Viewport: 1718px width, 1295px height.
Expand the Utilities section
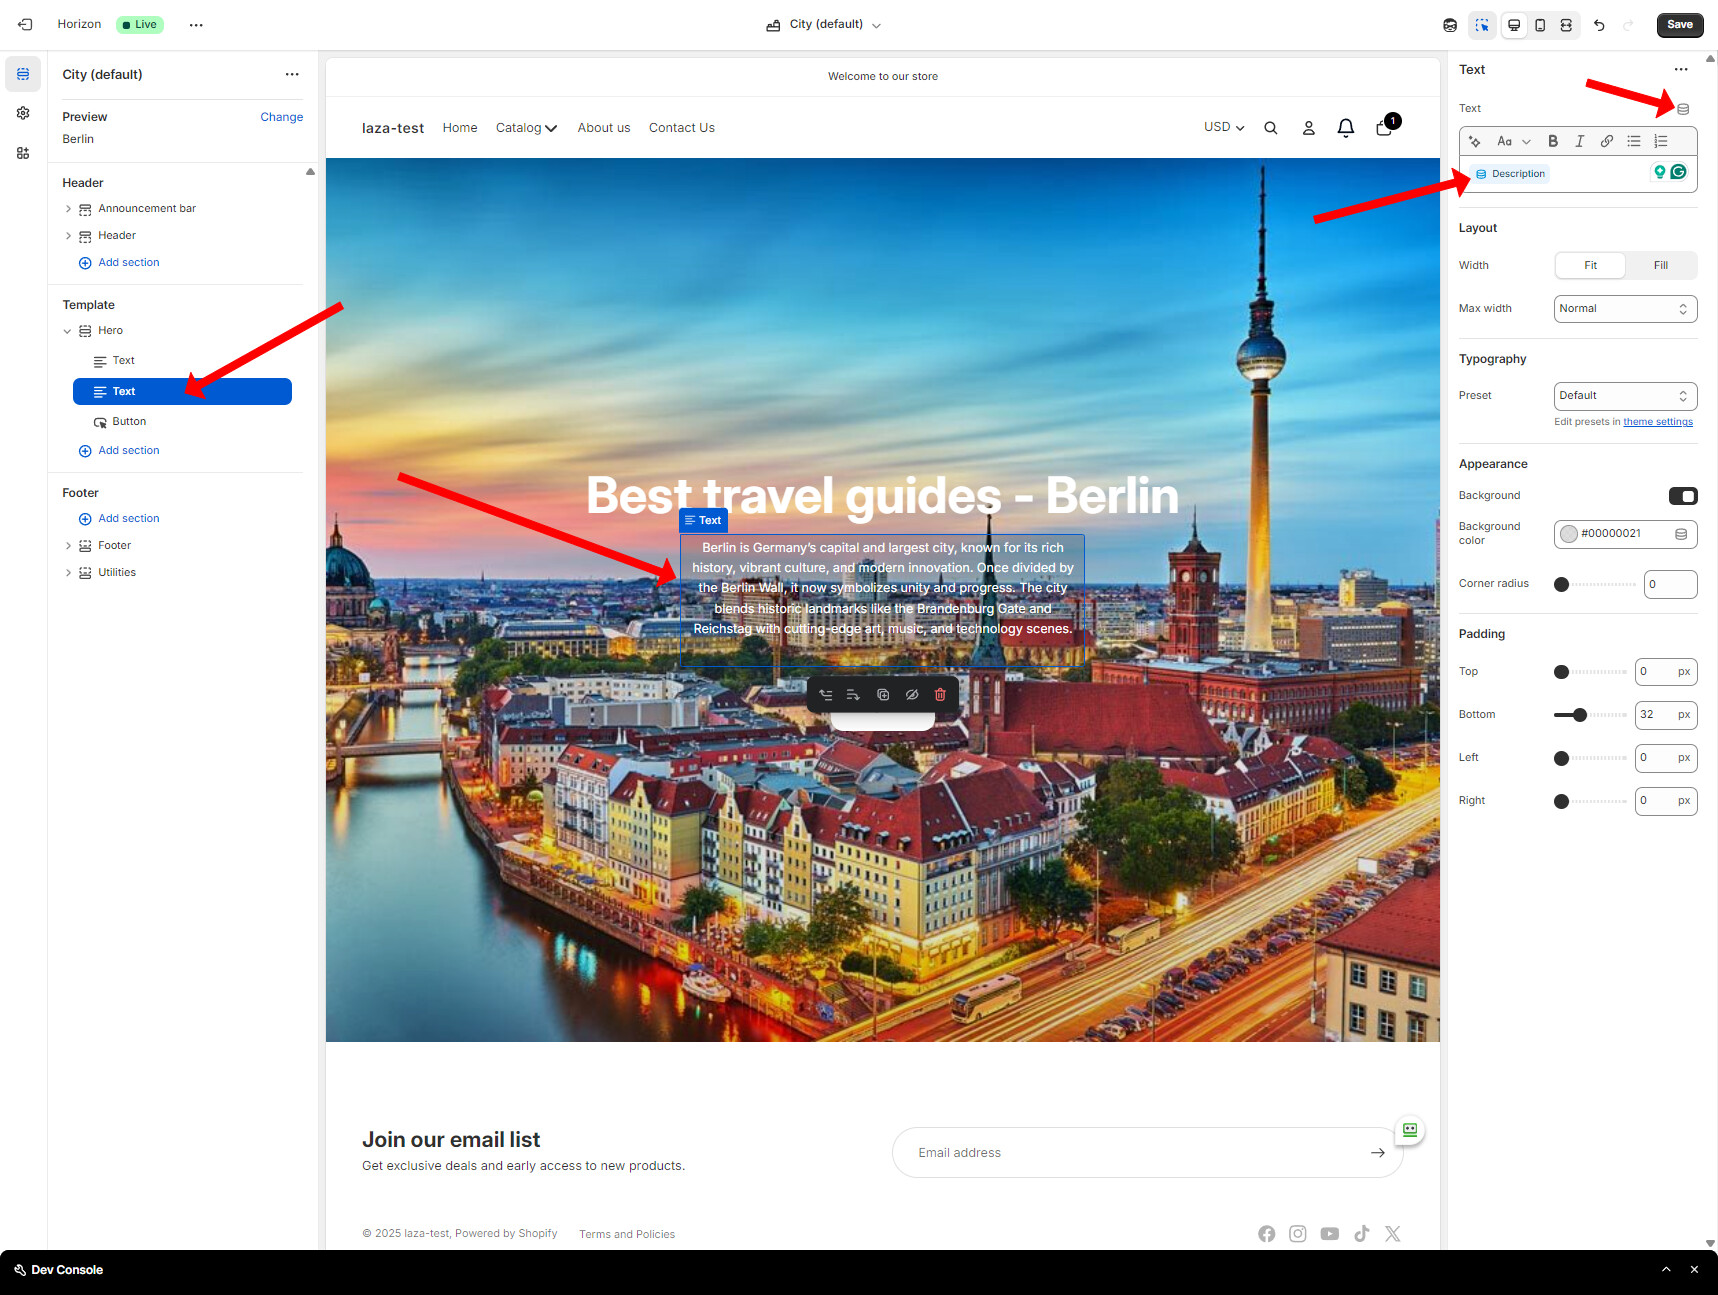point(68,573)
